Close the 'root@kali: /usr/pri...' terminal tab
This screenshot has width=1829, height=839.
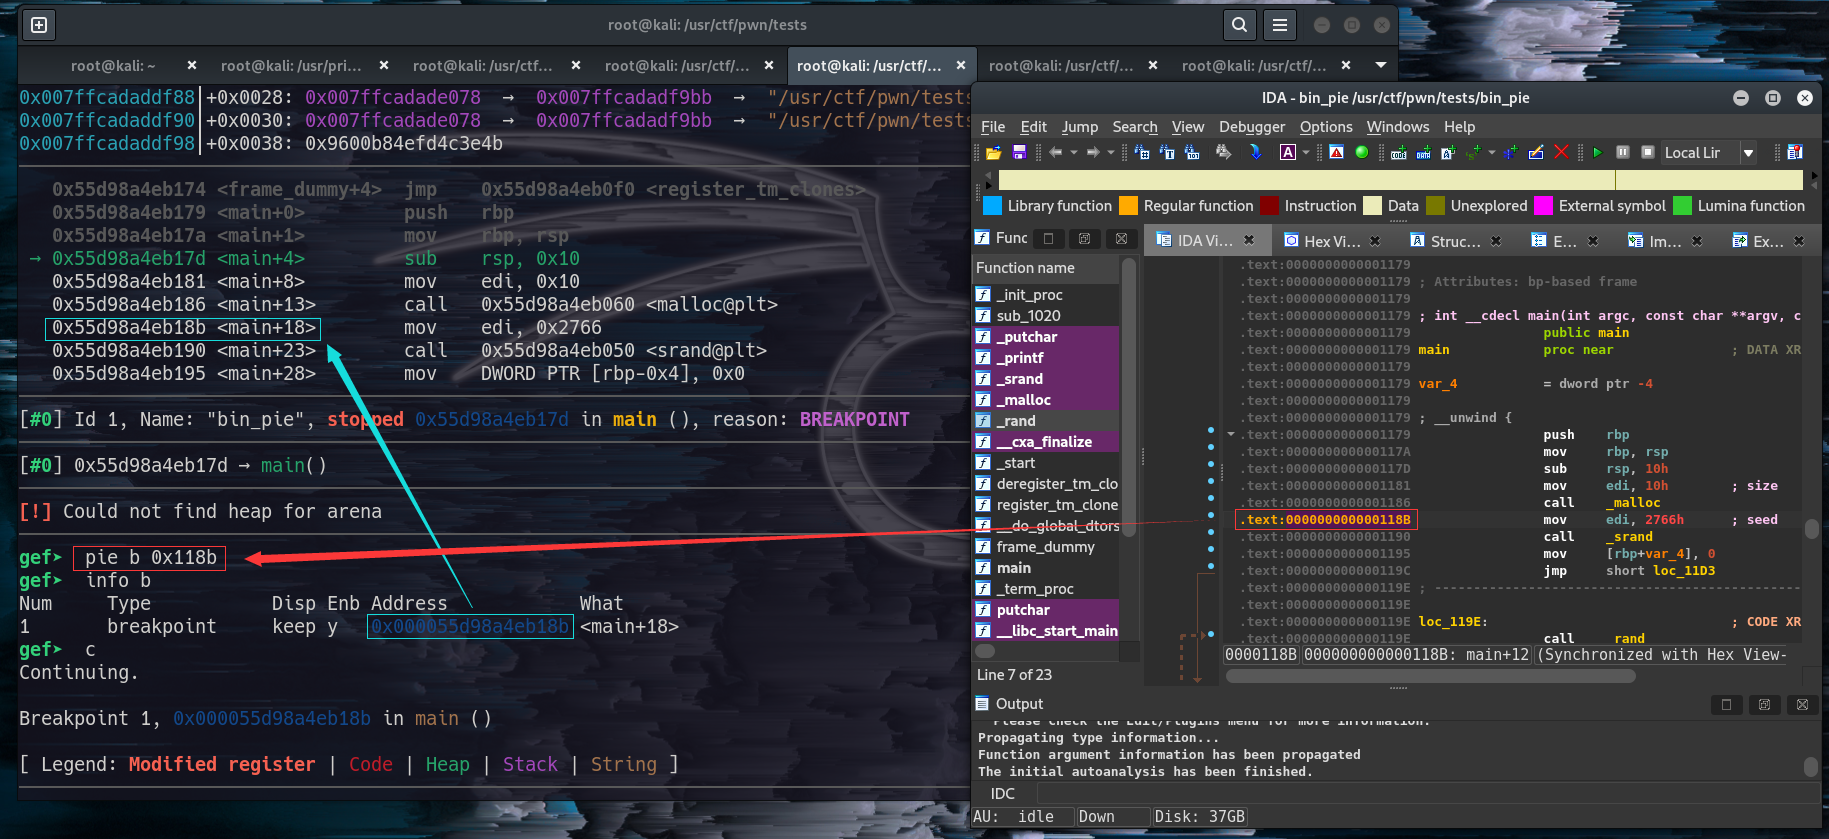point(384,65)
